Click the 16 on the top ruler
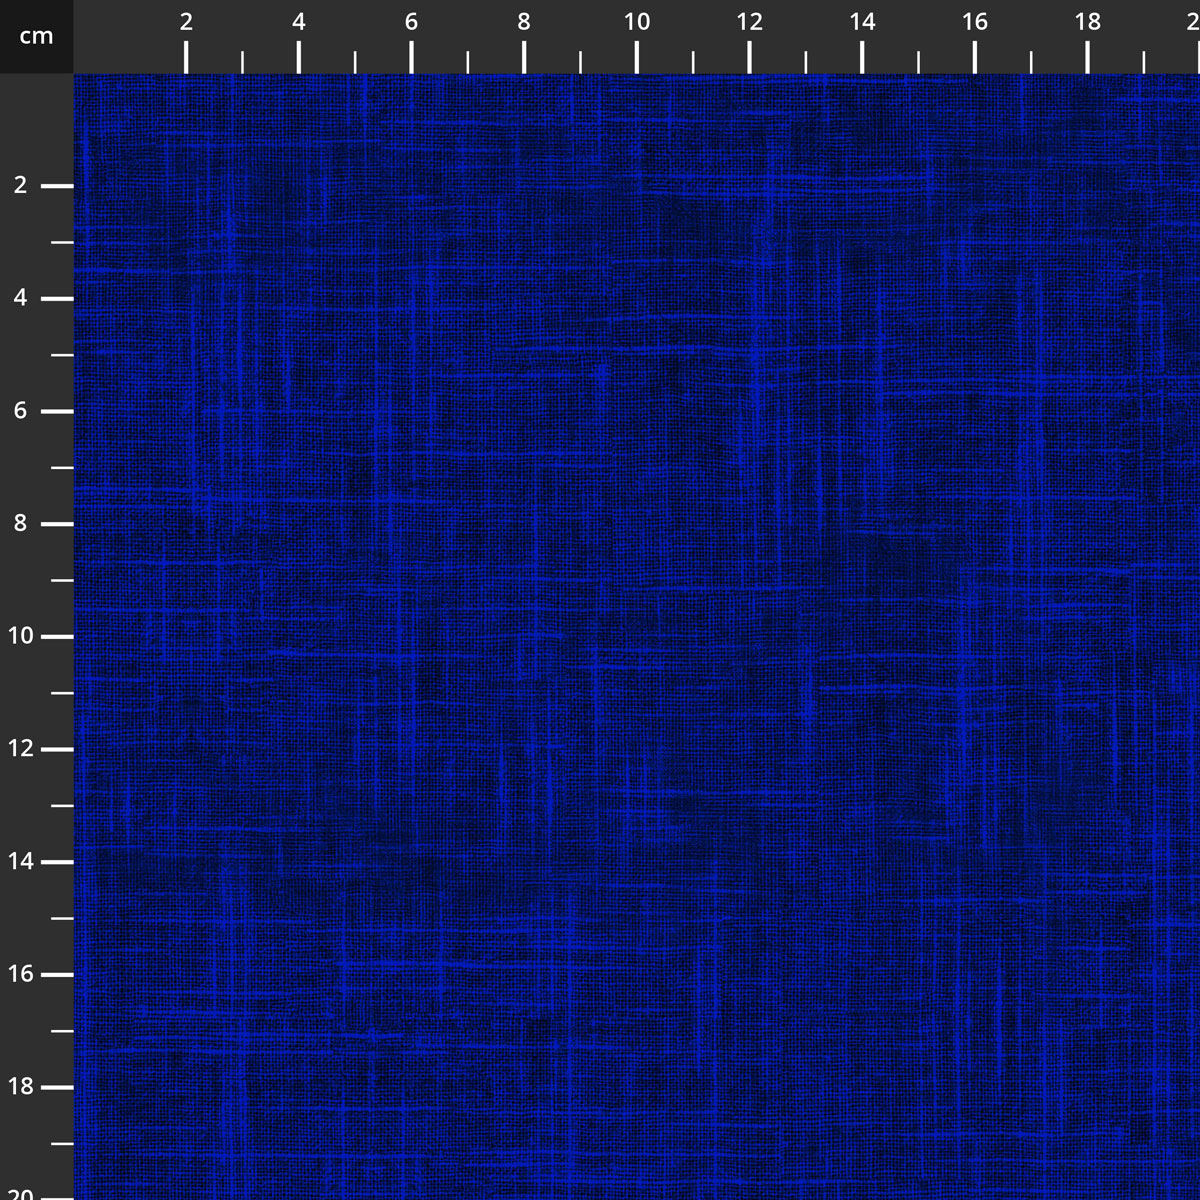The width and height of the screenshot is (1200, 1200). coord(975,22)
